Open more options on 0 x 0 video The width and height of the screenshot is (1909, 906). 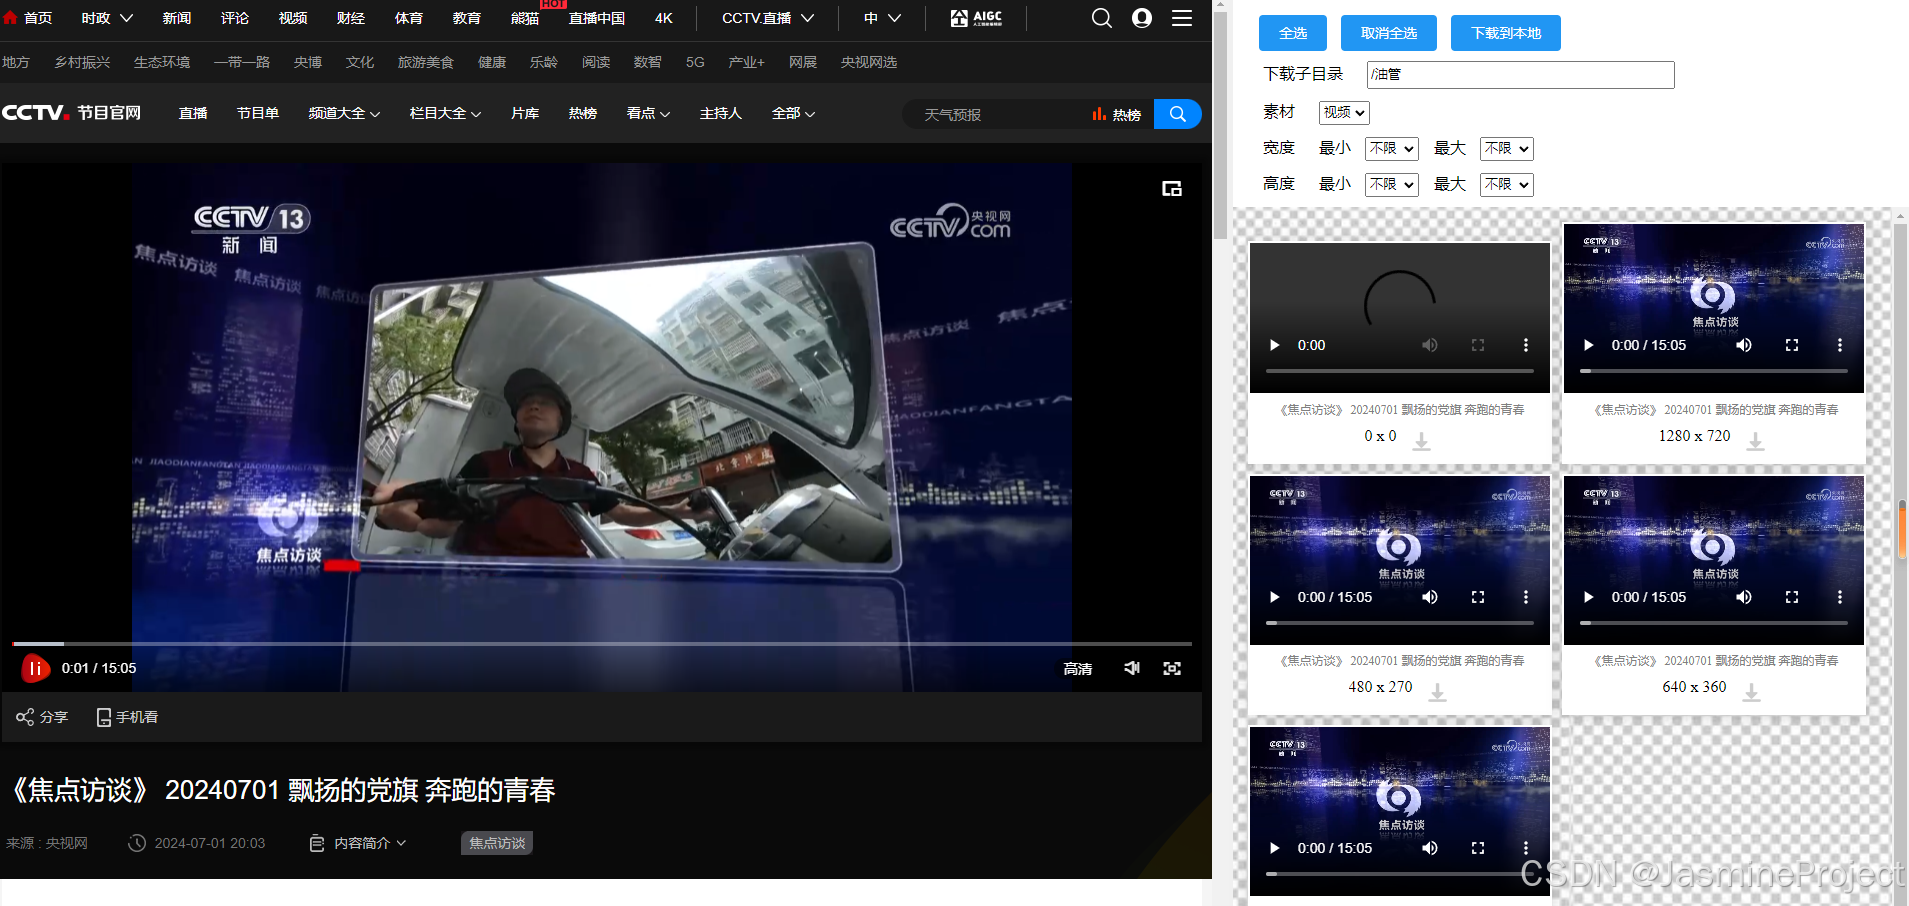click(1525, 345)
